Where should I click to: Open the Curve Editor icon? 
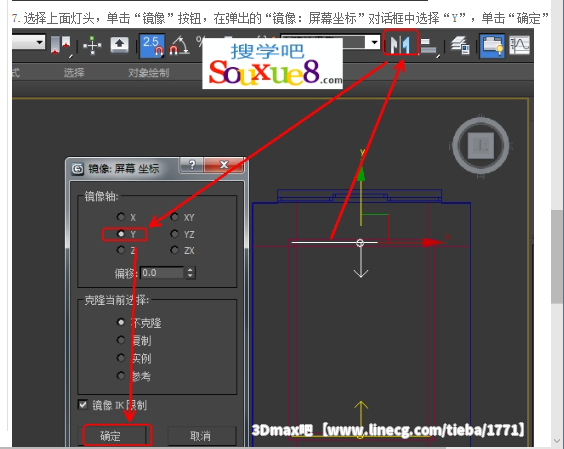pyautogui.click(x=519, y=46)
